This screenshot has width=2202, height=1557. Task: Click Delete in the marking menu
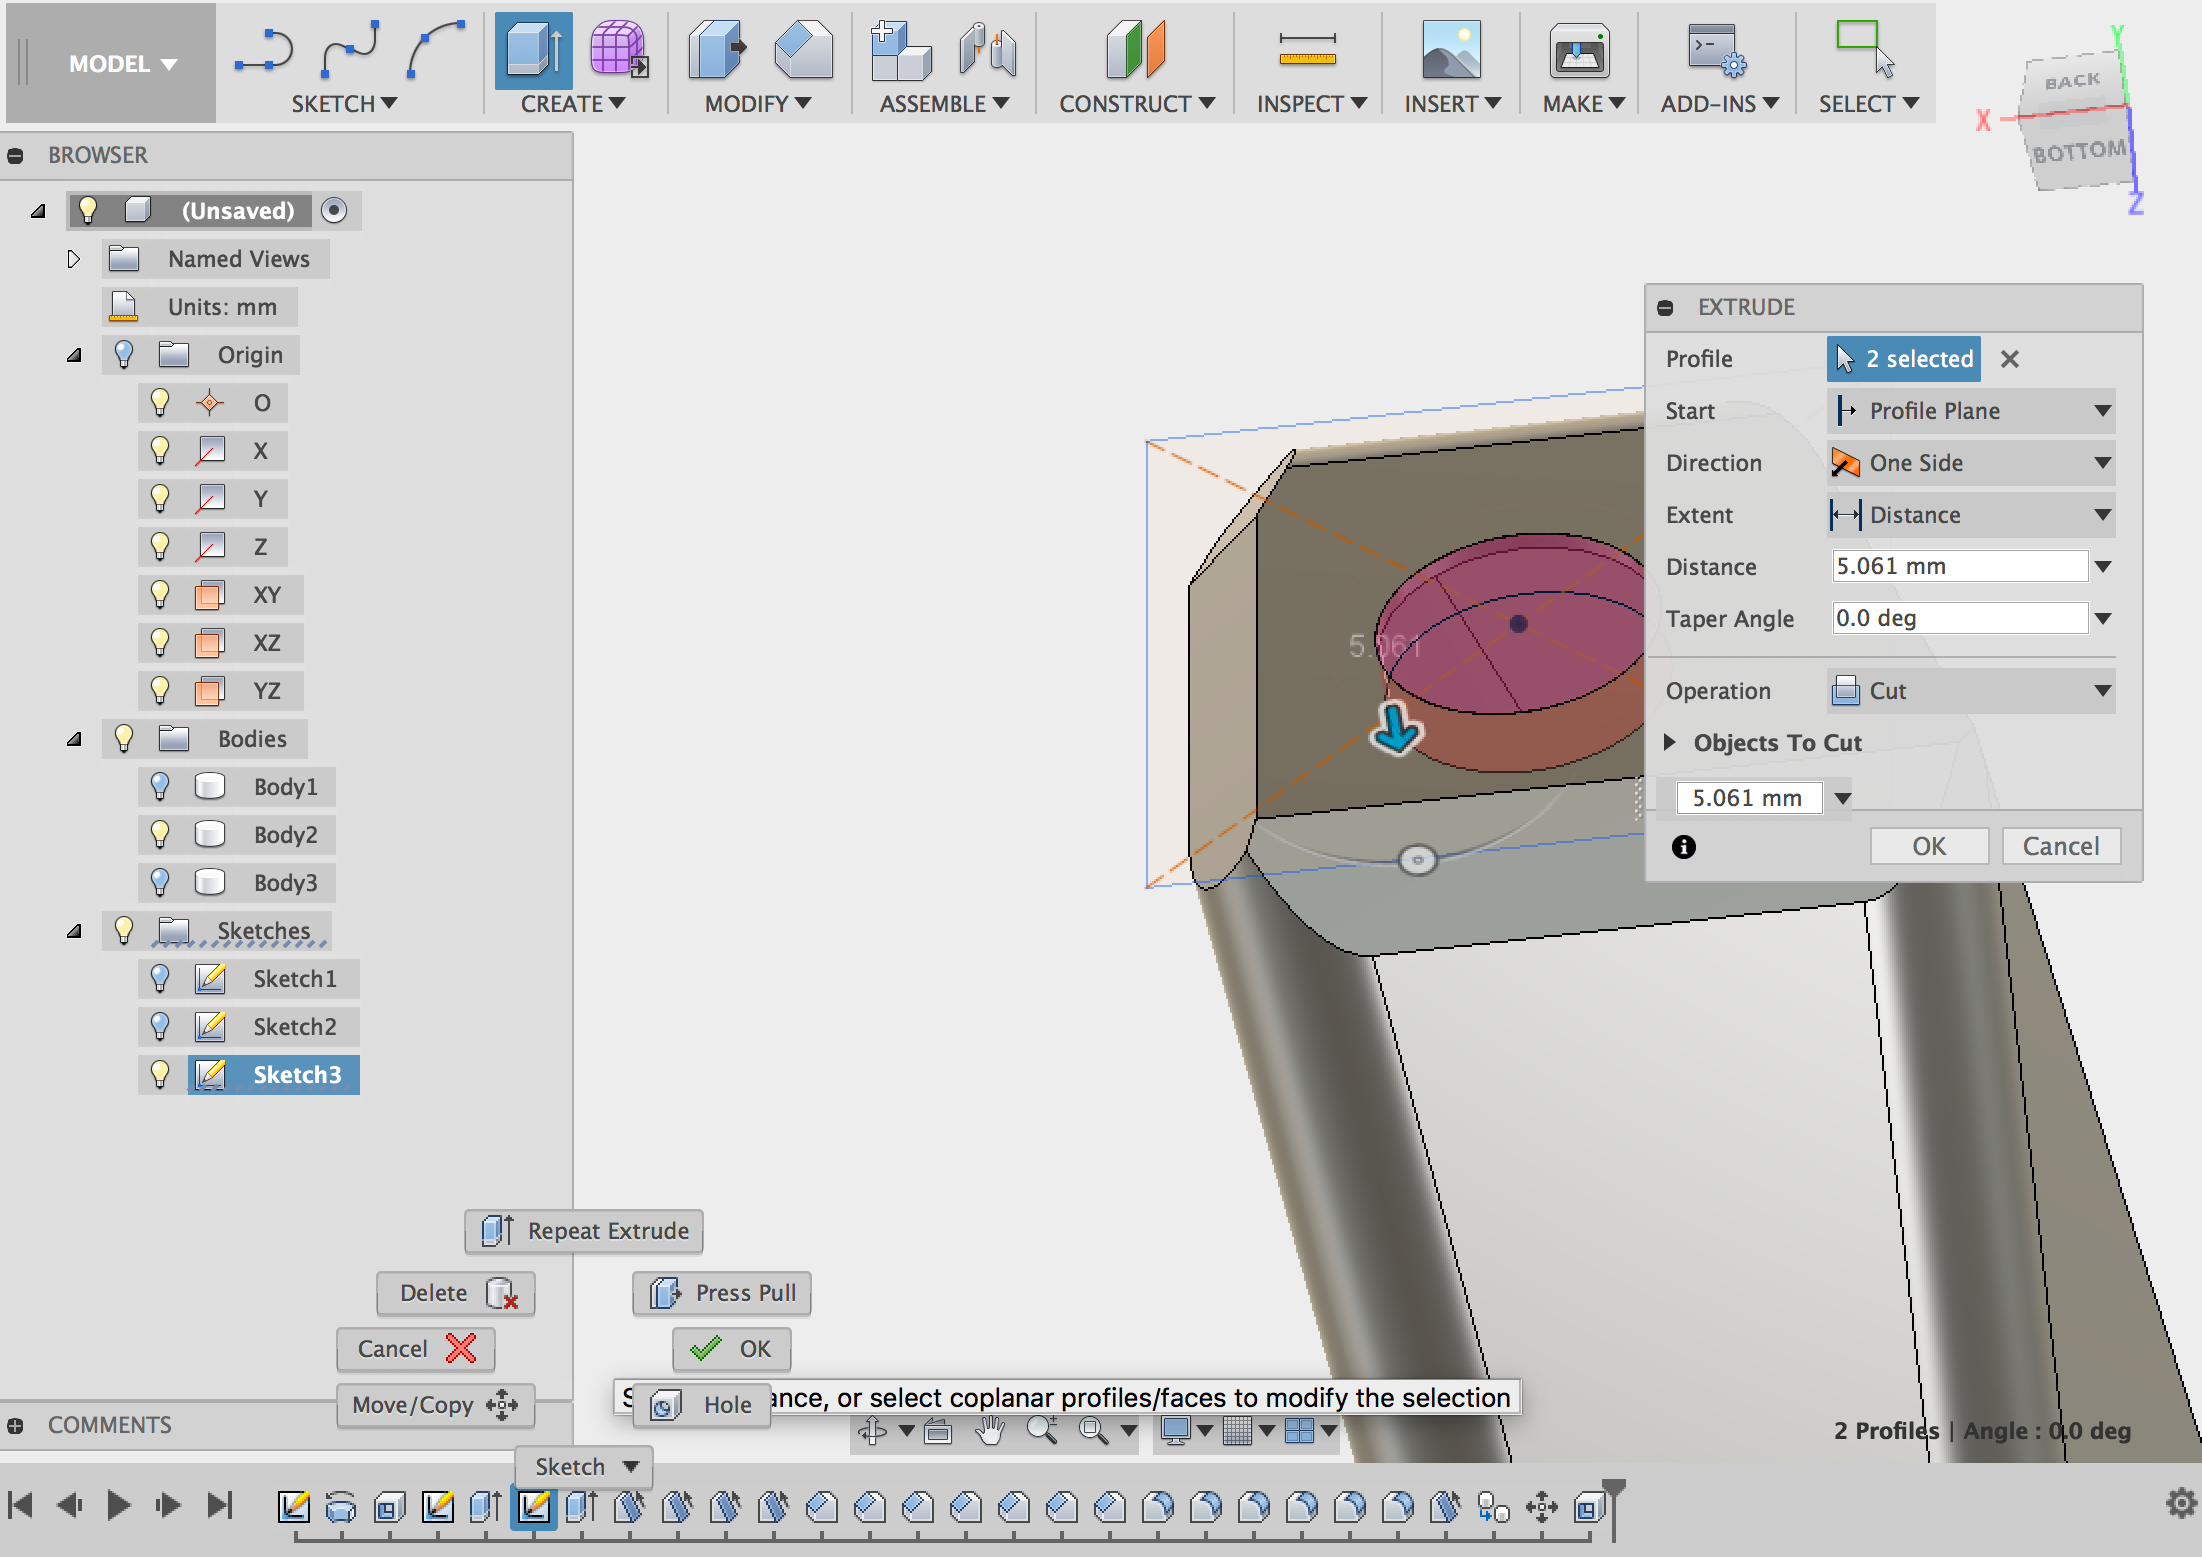pyautogui.click(x=456, y=1293)
